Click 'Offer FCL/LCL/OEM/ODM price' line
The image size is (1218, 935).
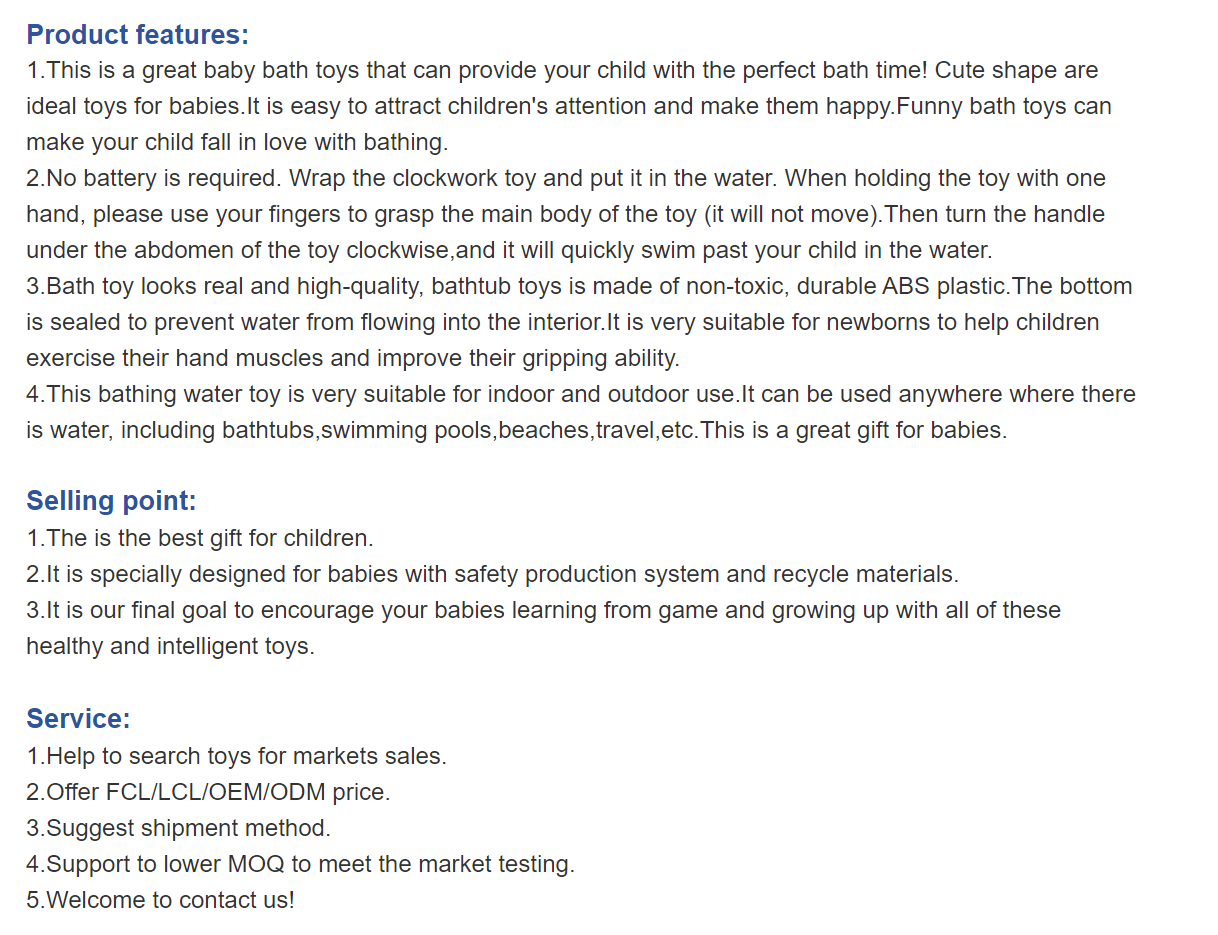[x=208, y=793]
